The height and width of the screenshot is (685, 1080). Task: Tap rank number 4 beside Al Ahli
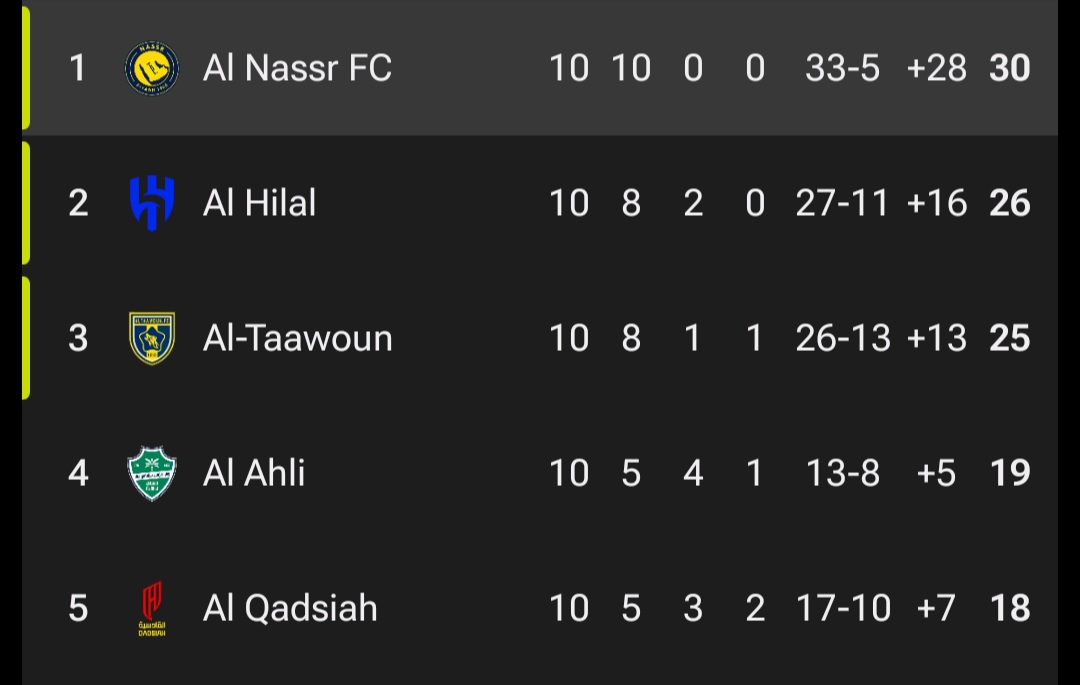[x=78, y=473]
